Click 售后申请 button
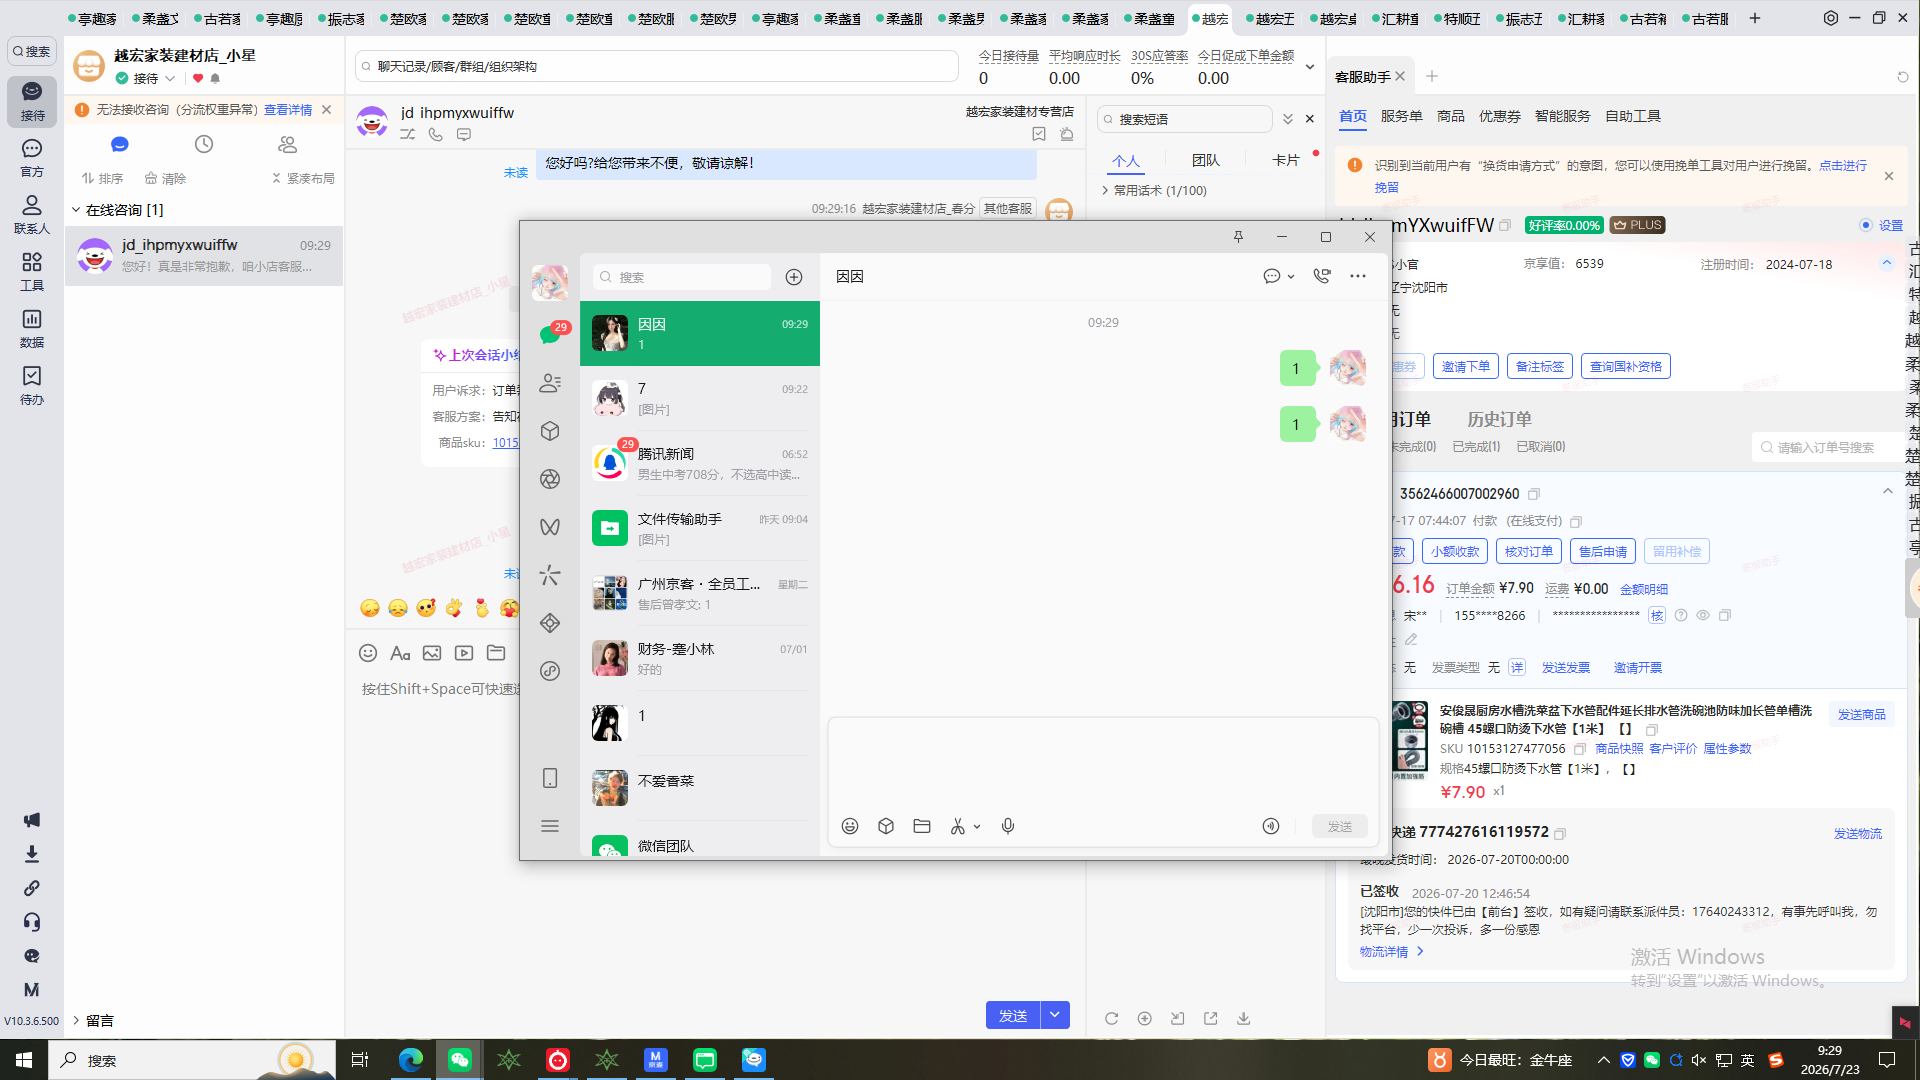 coord(1603,551)
